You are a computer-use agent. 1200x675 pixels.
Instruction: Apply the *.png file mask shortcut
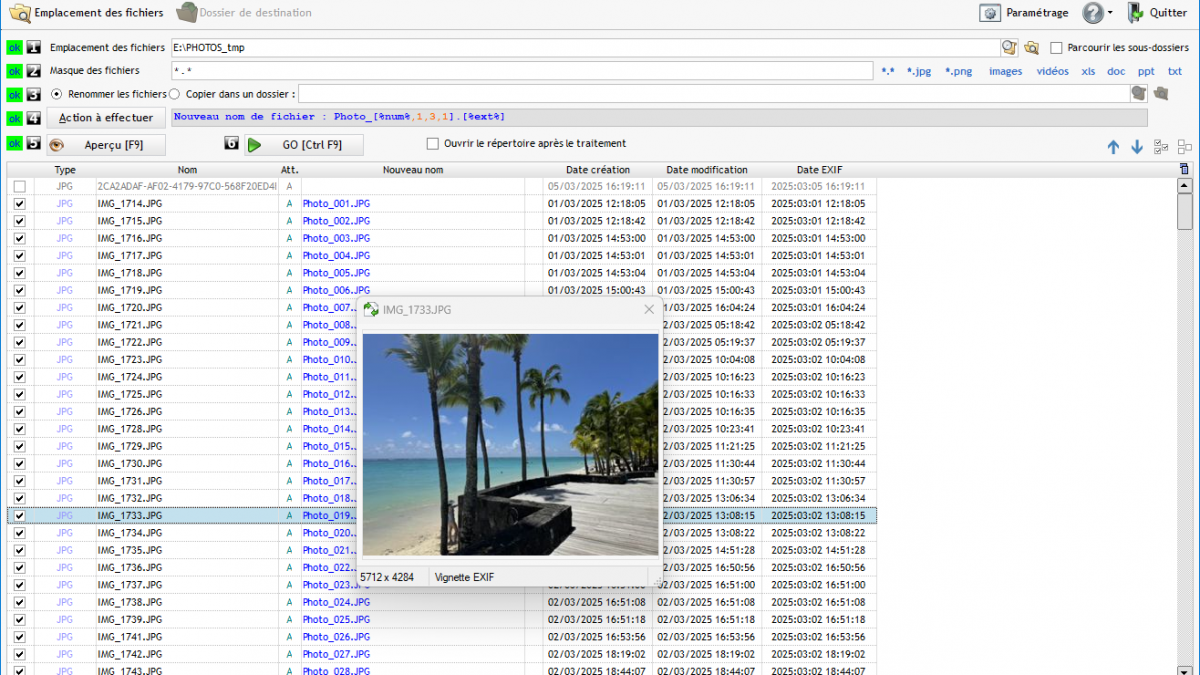pos(958,71)
